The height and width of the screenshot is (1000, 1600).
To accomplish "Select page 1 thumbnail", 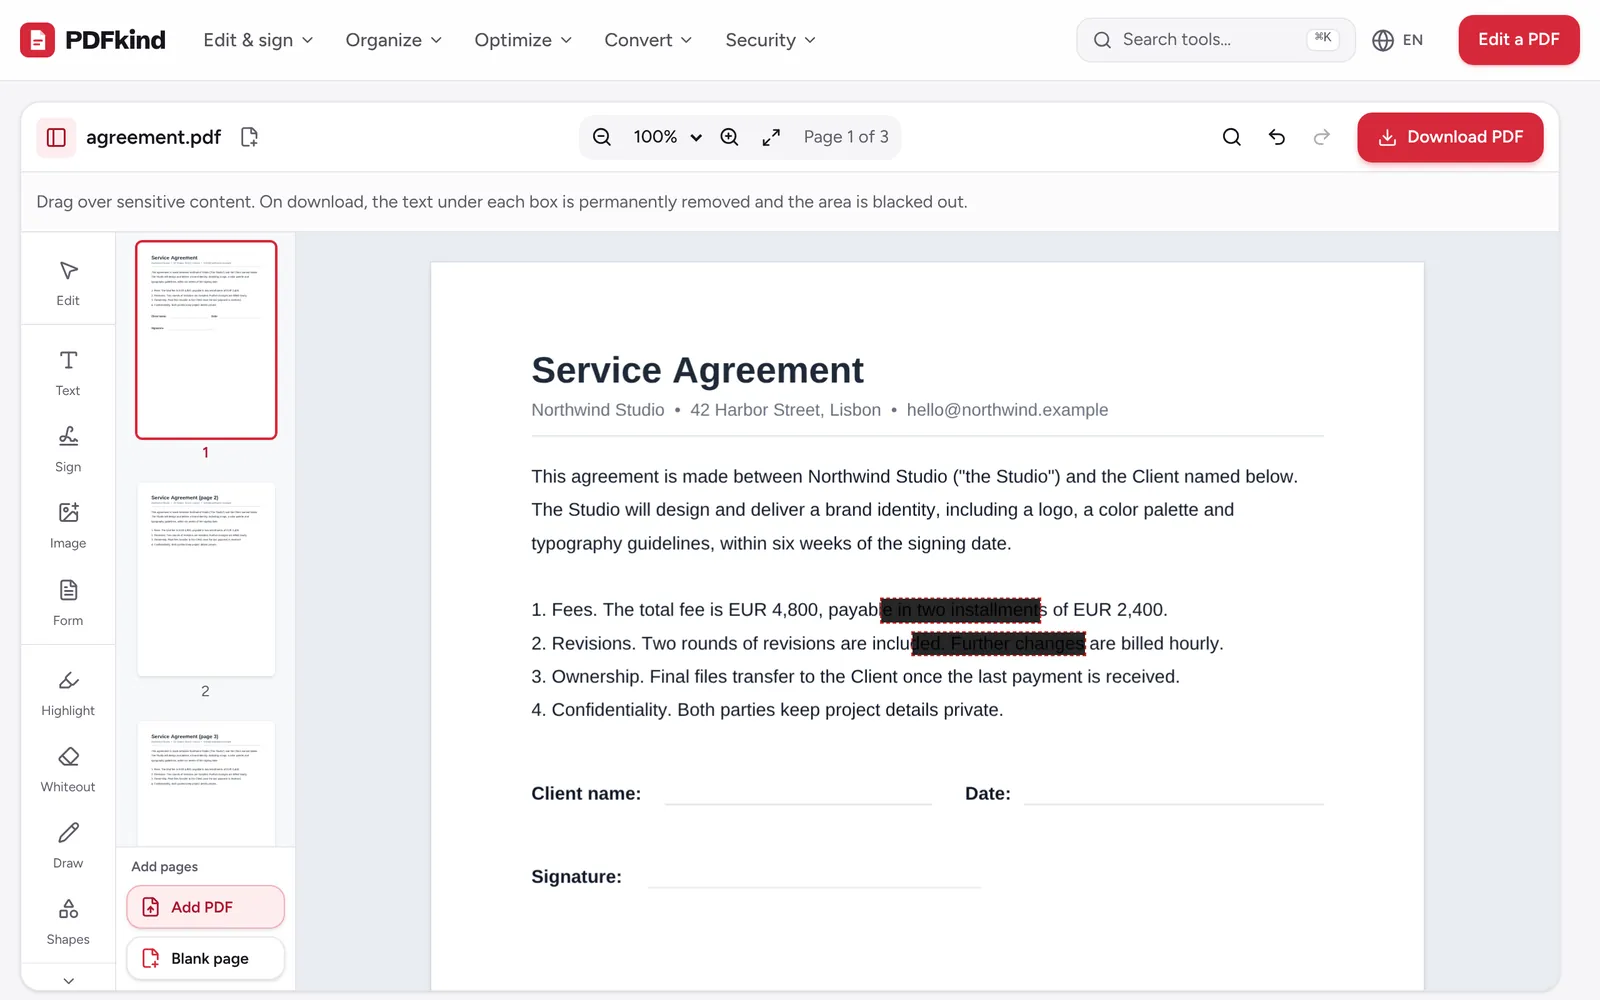I will pos(206,340).
